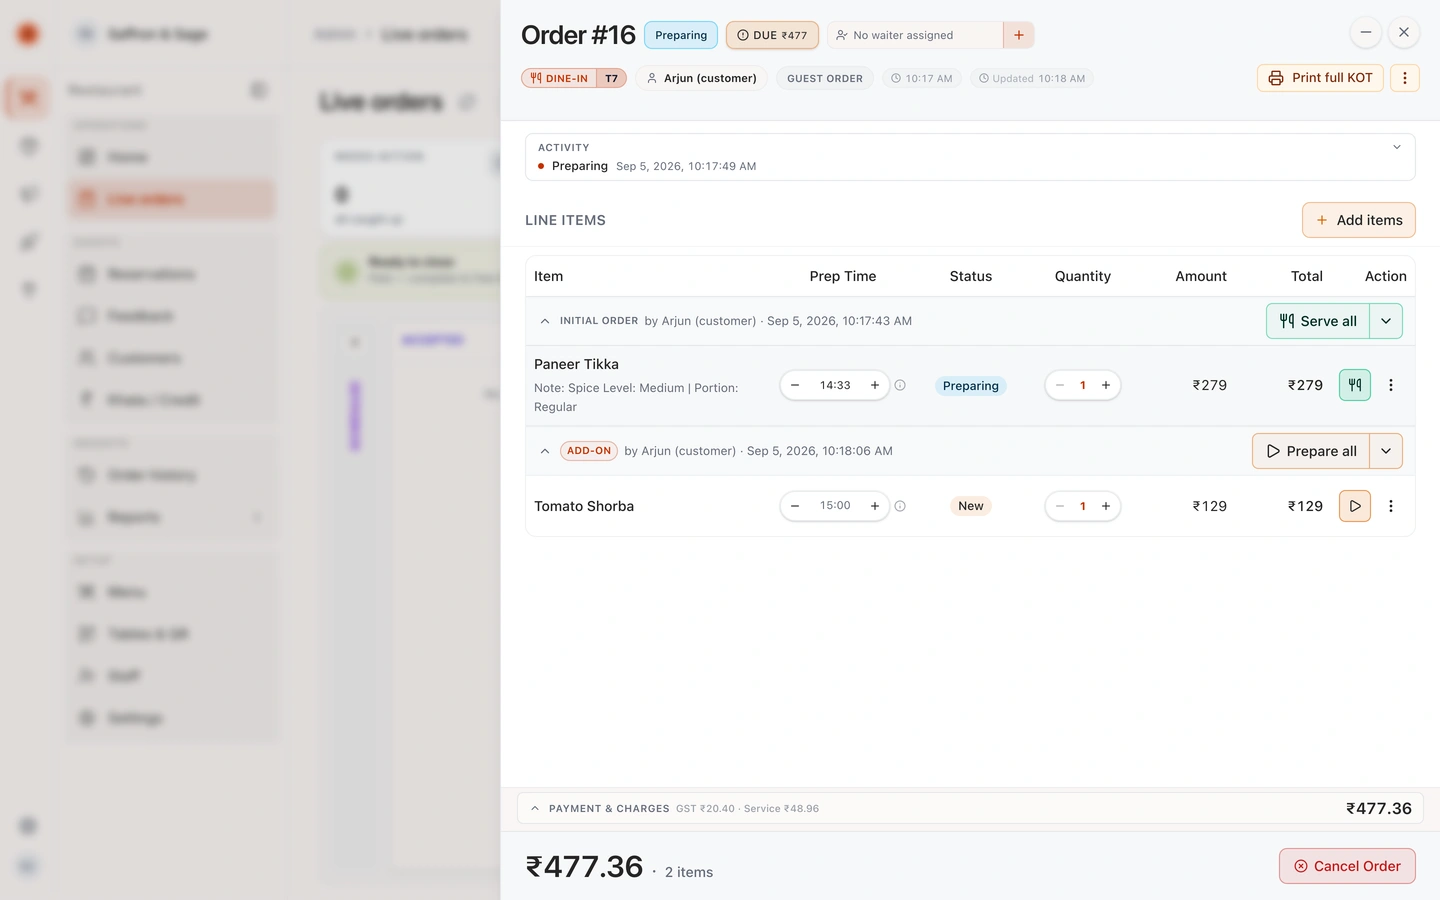
Task: Increase Paneer Tikka quantity
Action: (x=1106, y=385)
